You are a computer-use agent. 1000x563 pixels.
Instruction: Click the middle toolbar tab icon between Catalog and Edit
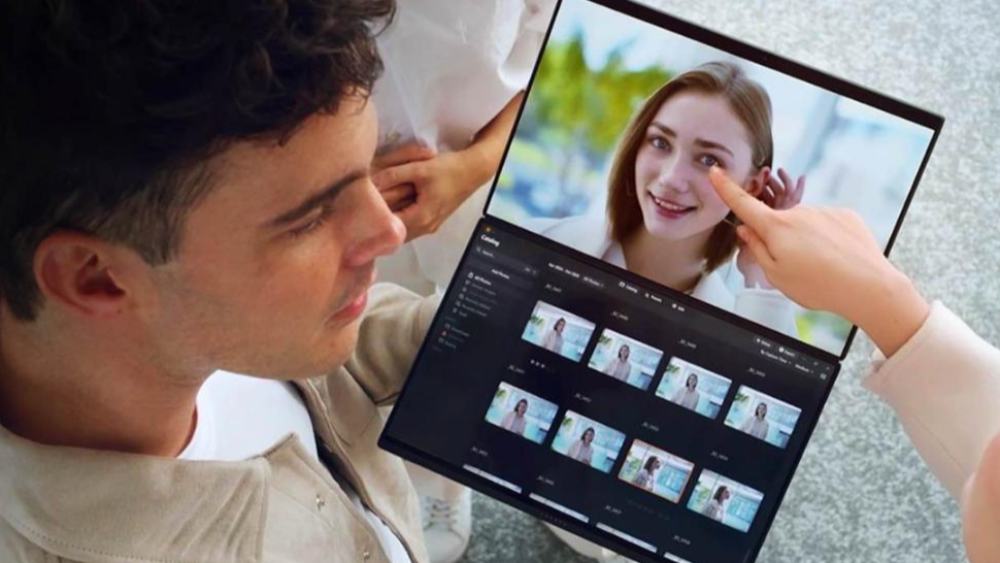(647, 295)
